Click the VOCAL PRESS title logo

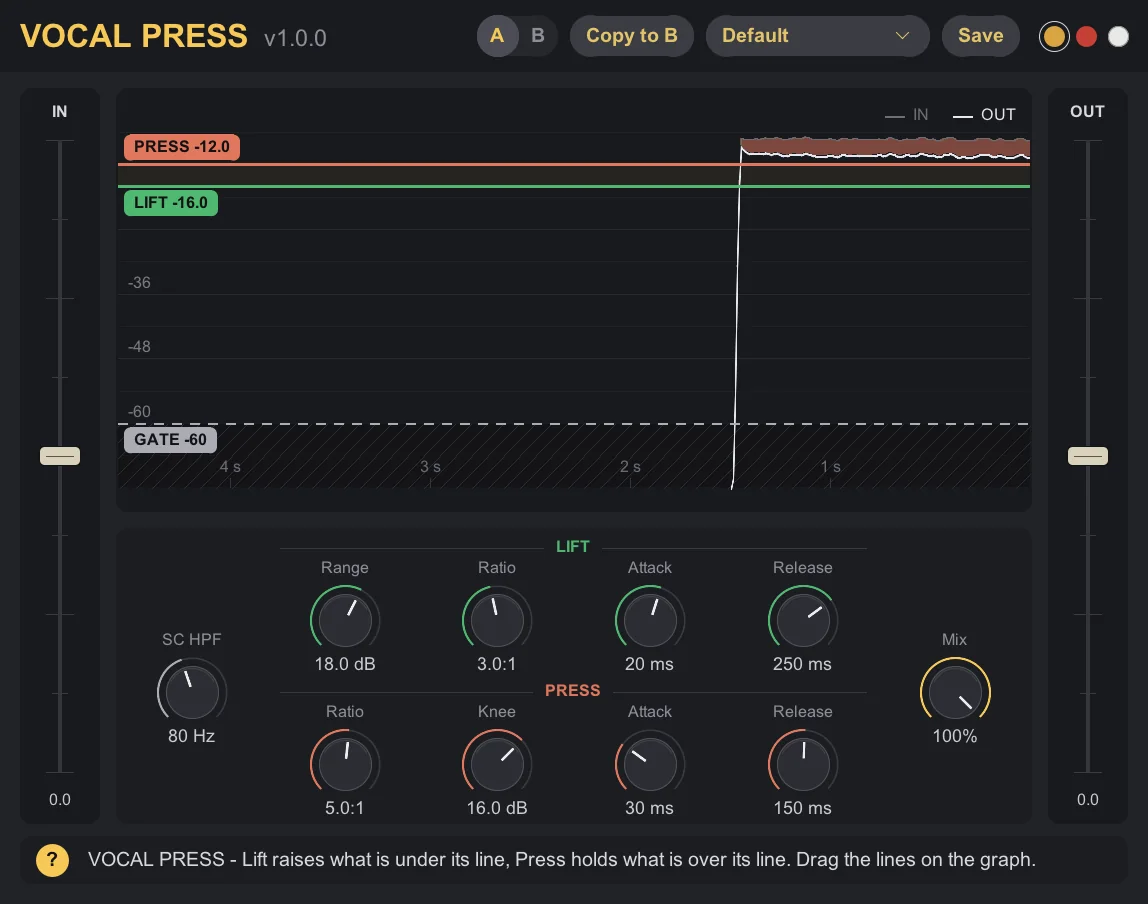click(134, 37)
